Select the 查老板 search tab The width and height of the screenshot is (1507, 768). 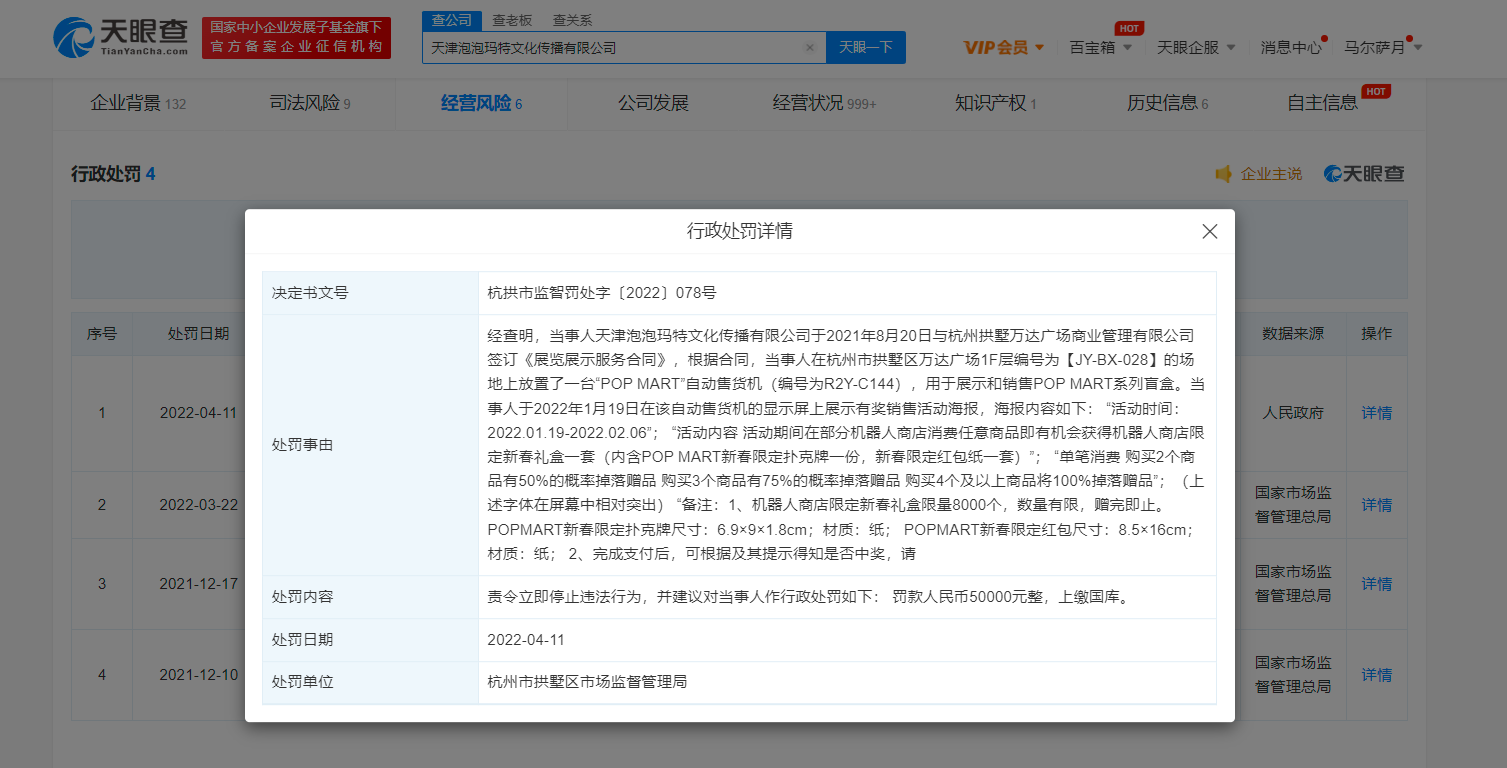pos(512,20)
